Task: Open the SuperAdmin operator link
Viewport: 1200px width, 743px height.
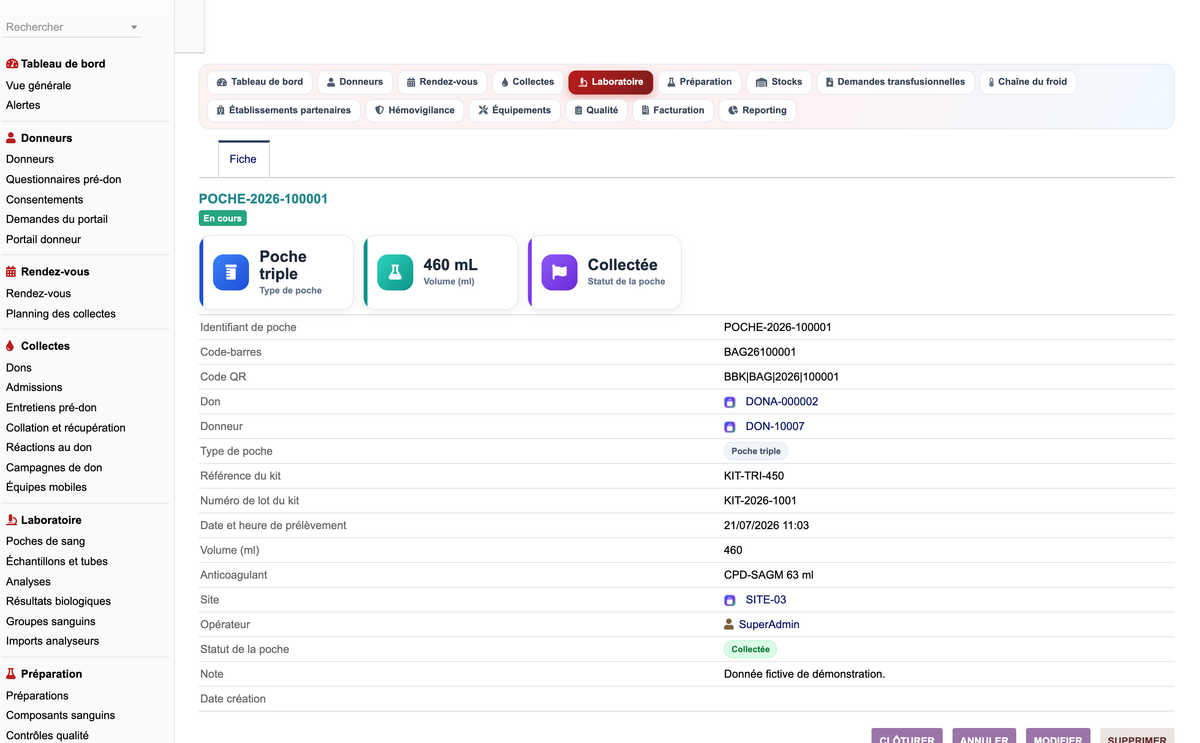Action: point(769,625)
